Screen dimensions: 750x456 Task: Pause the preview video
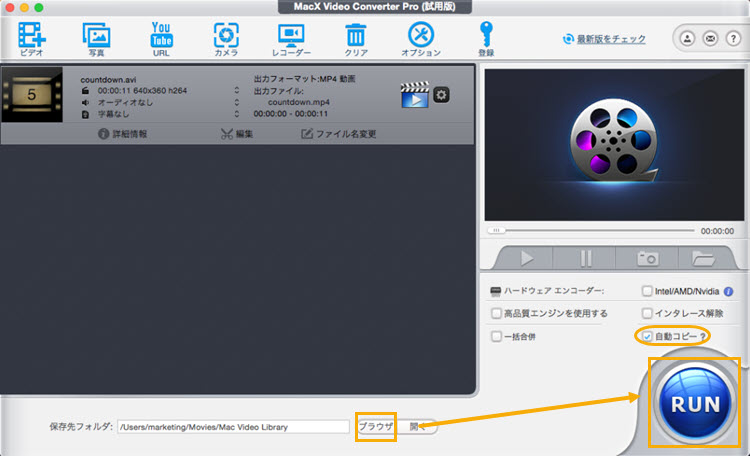(585, 258)
